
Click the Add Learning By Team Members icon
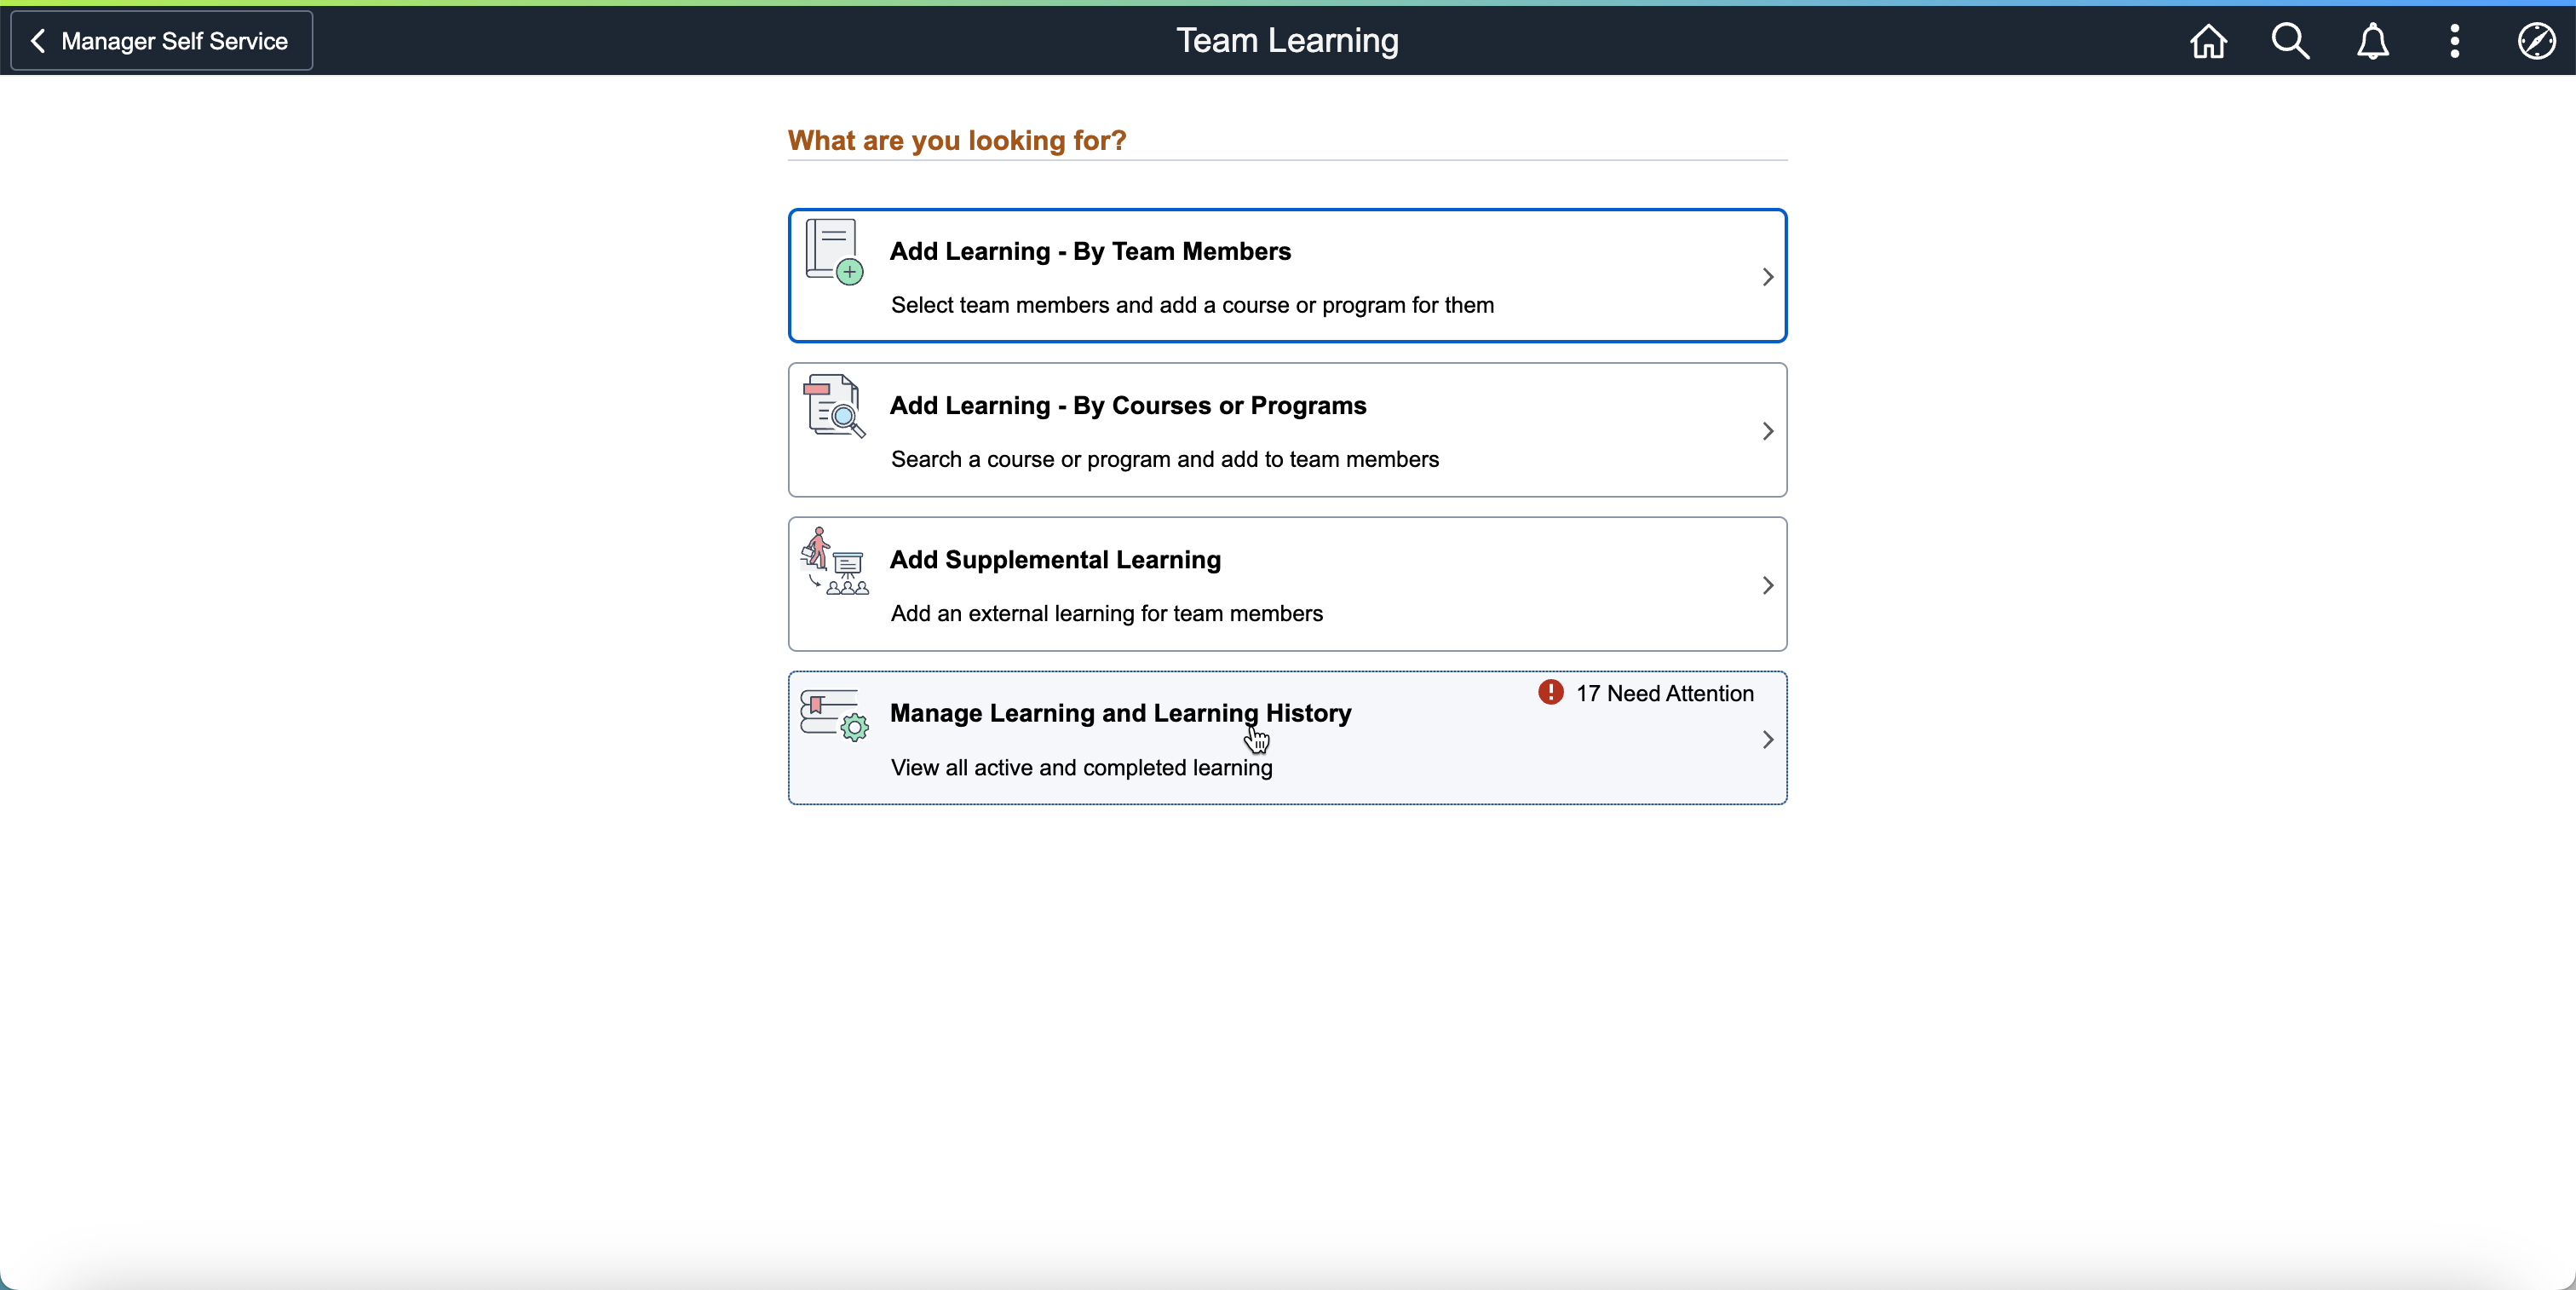pyautogui.click(x=834, y=252)
